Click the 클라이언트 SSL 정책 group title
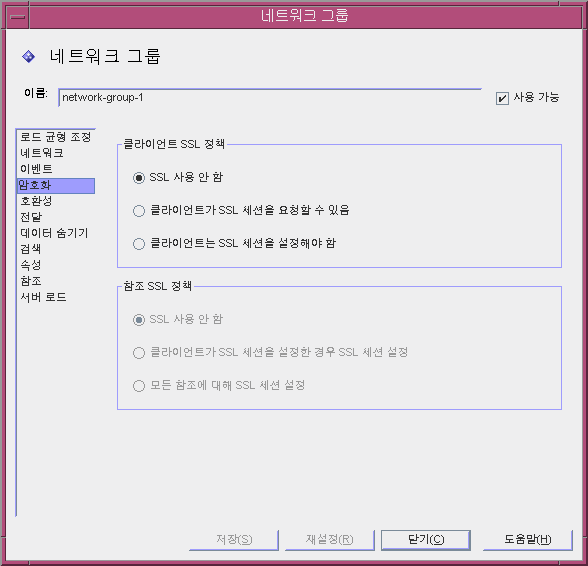Image resolution: width=588 pixels, height=566 pixels. coord(174,144)
